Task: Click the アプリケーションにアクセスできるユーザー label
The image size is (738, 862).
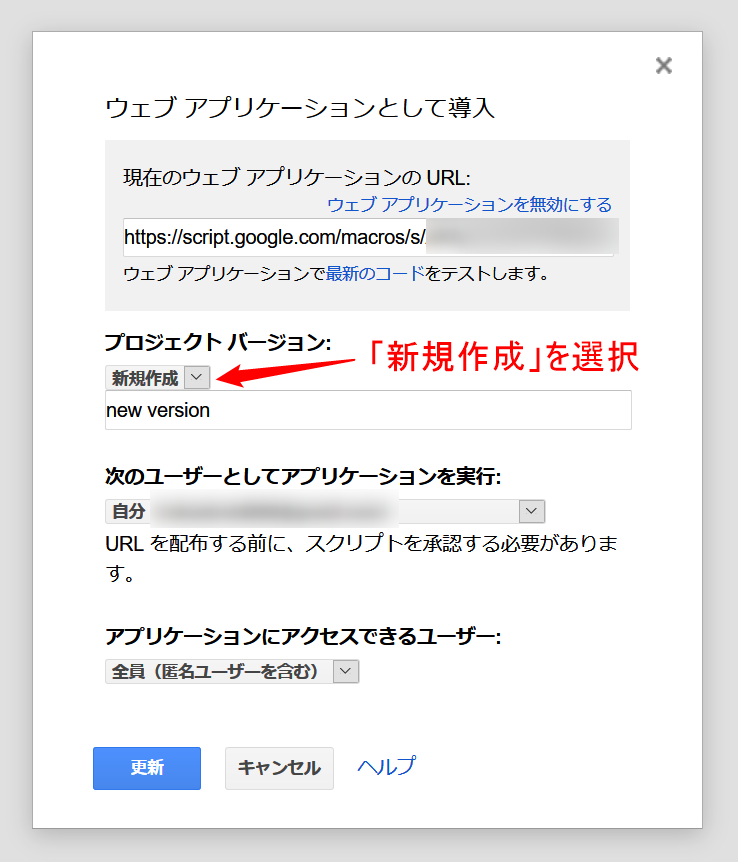Action: point(303,637)
